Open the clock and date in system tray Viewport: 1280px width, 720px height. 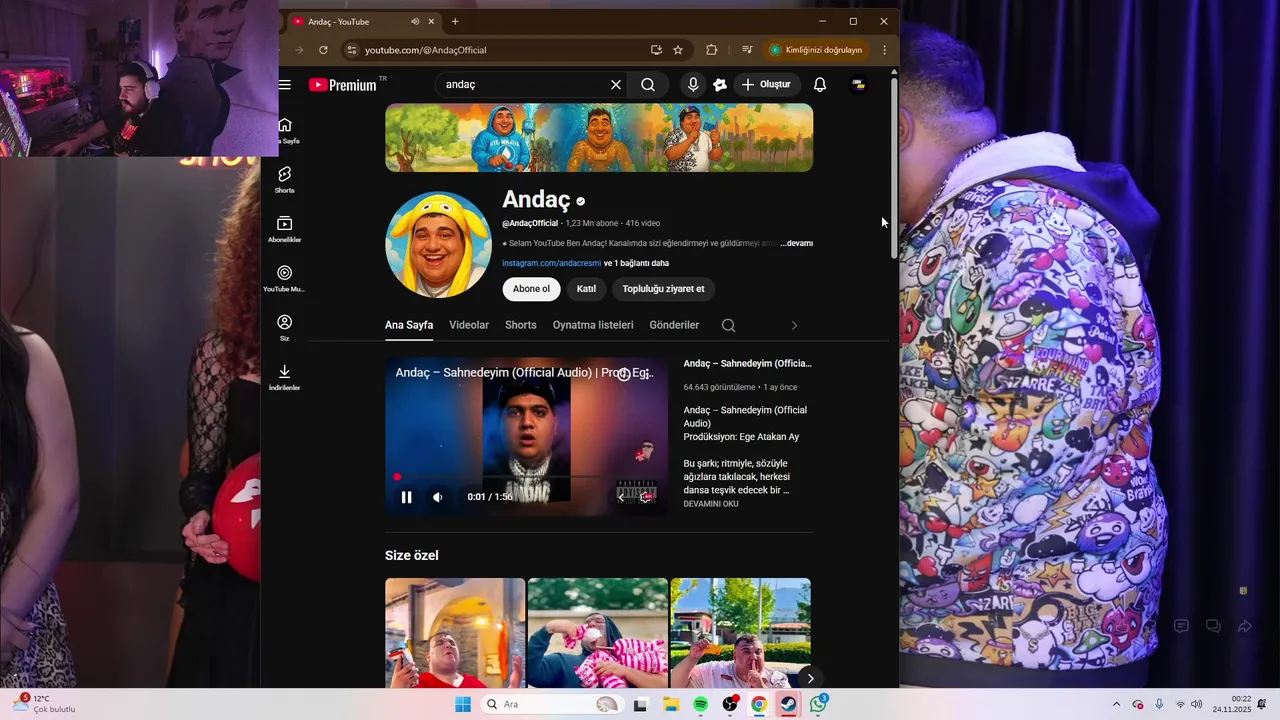click(1232, 704)
